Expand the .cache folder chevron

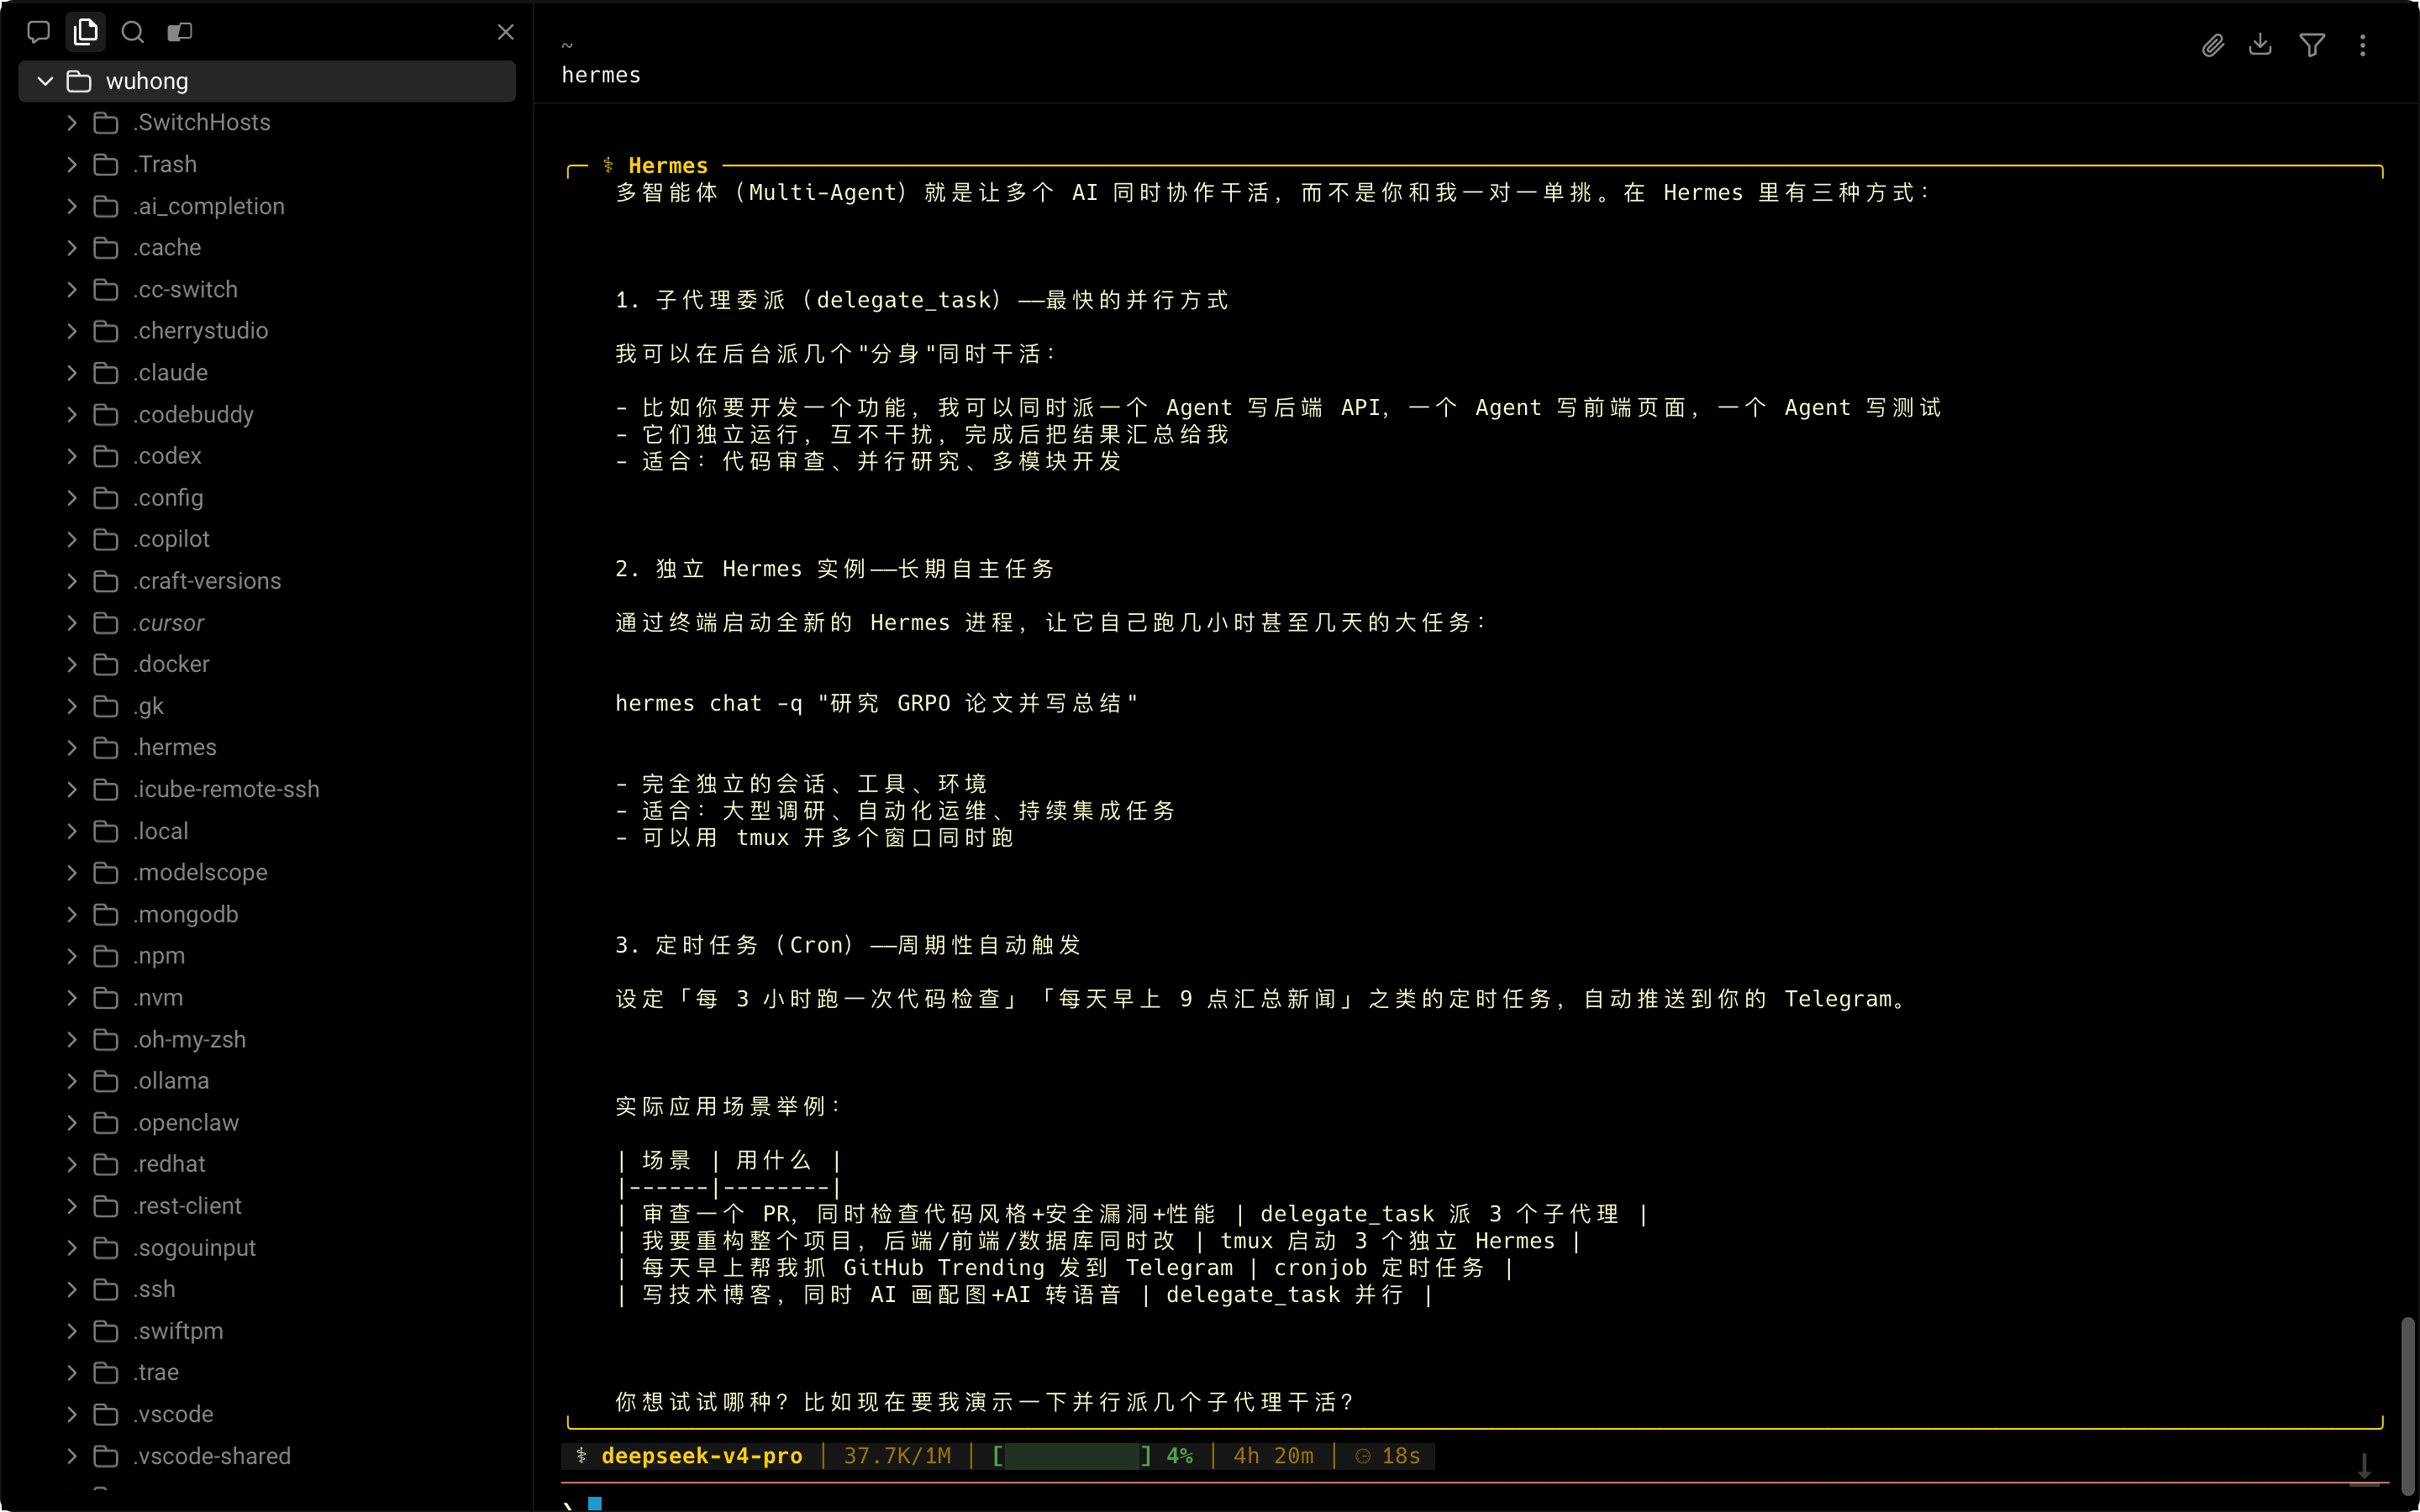(72, 247)
